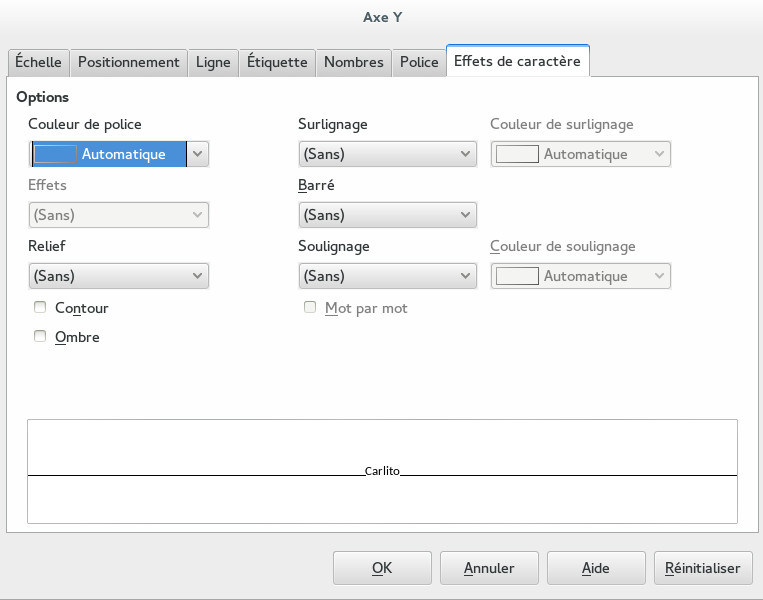The height and width of the screenshot is (600, 763).
Task: Enable the Contour checkbox
Action: tap(41, 308)
